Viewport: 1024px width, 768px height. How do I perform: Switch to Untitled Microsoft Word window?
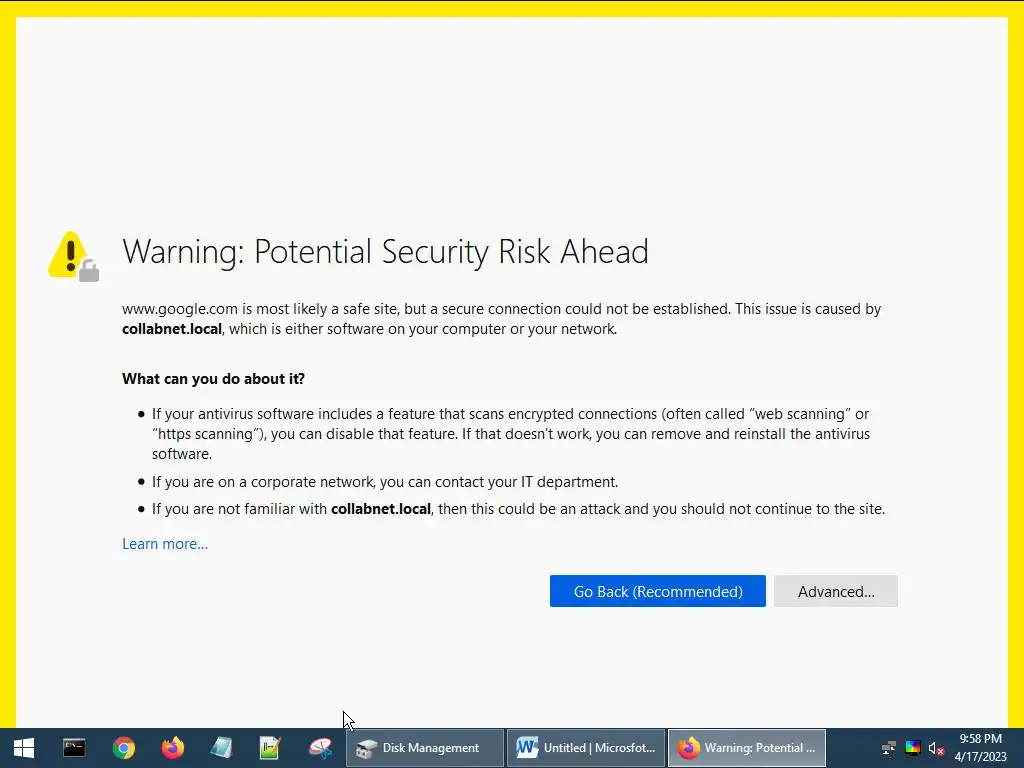click(586, 748)
